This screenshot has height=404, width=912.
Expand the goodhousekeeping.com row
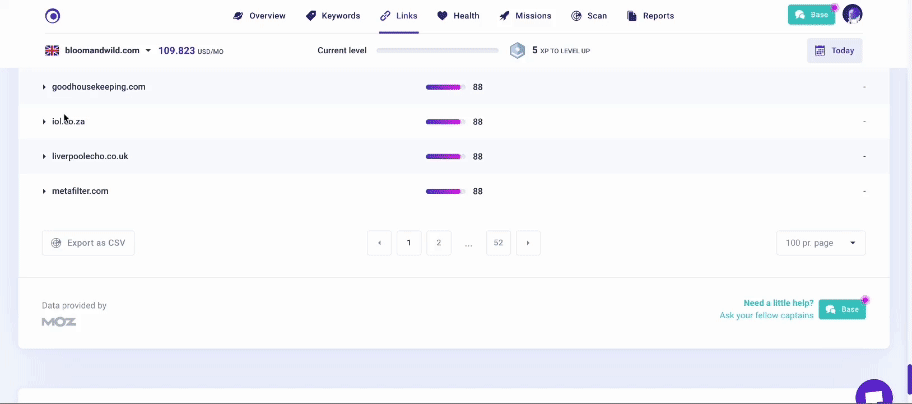(44, 87)
